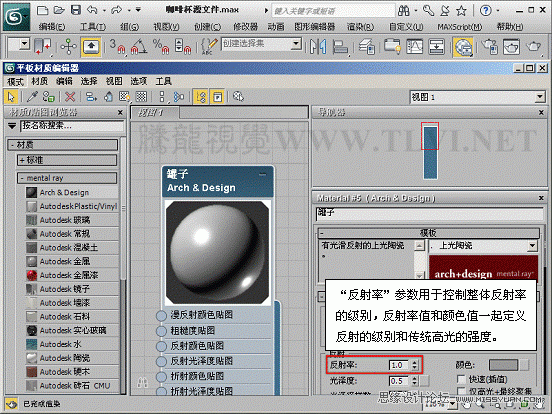Toggle the angle snap icon
Viewport: 552px width, 414px height.
point(139,46)
